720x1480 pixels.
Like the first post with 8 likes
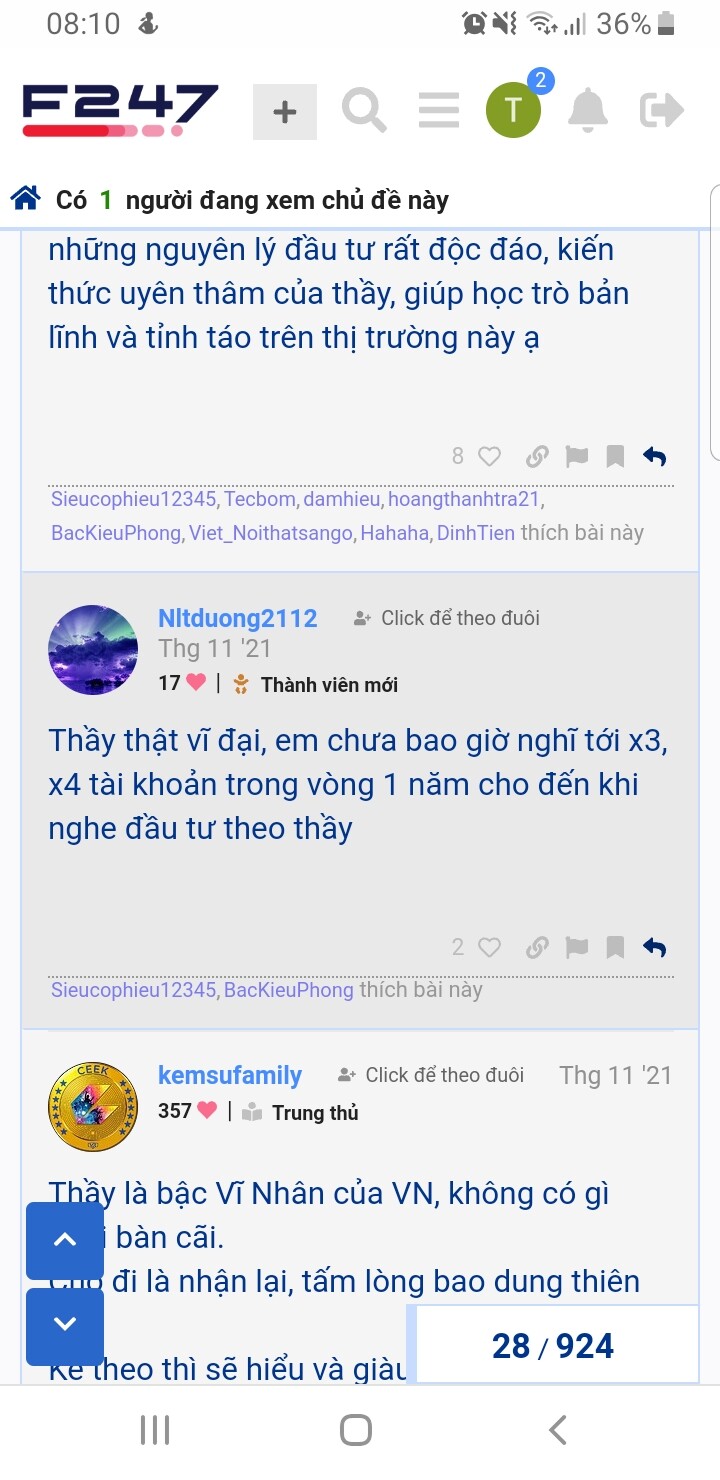pyautogui.click(x=489, y=457)
